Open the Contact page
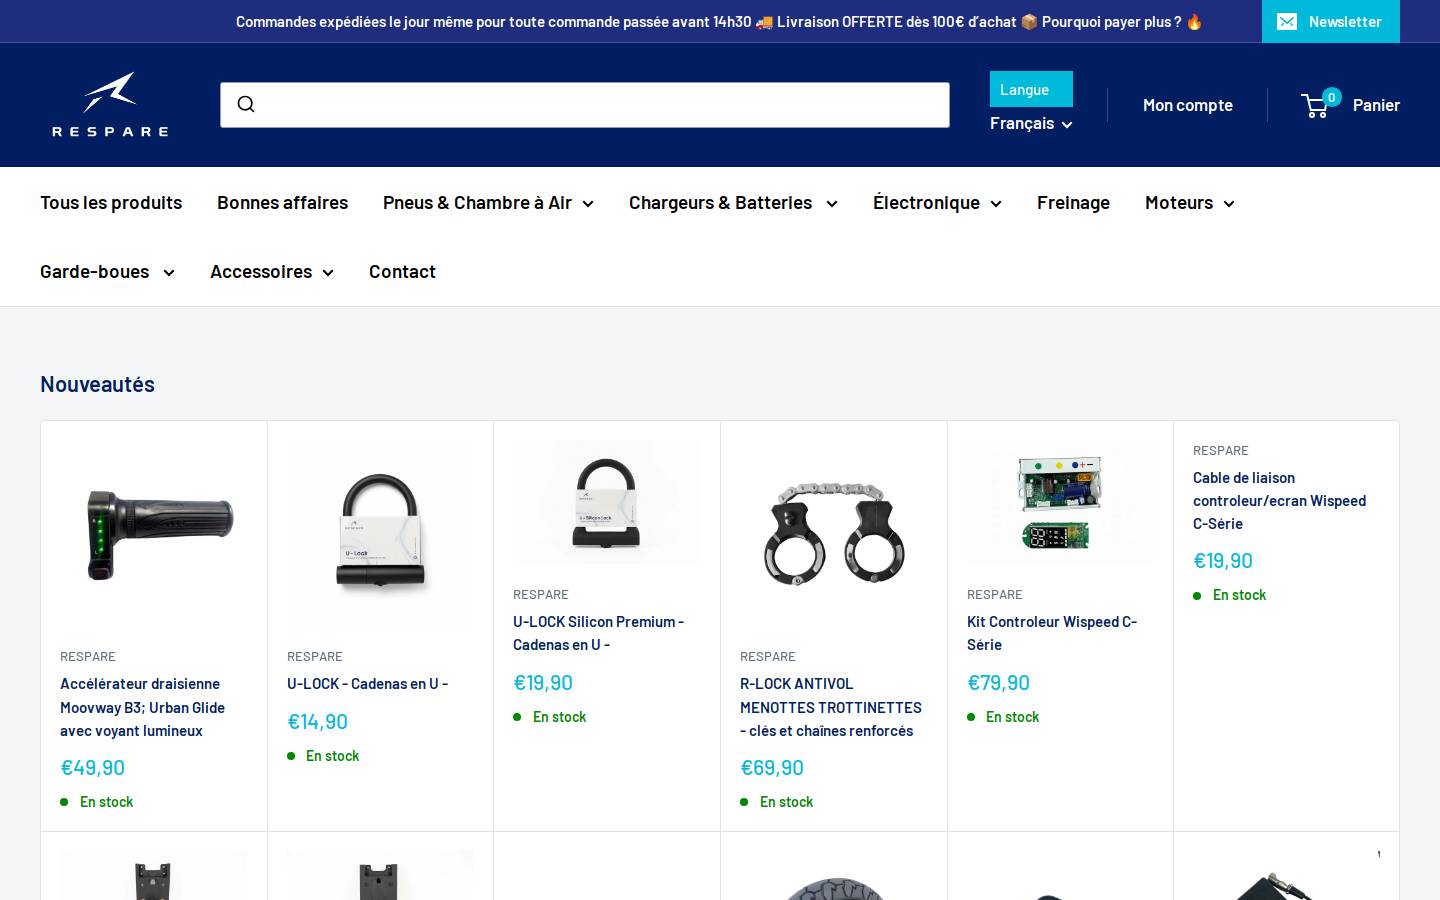The height and width of the screenshot is (900, 1440). (x=402, y=271)
